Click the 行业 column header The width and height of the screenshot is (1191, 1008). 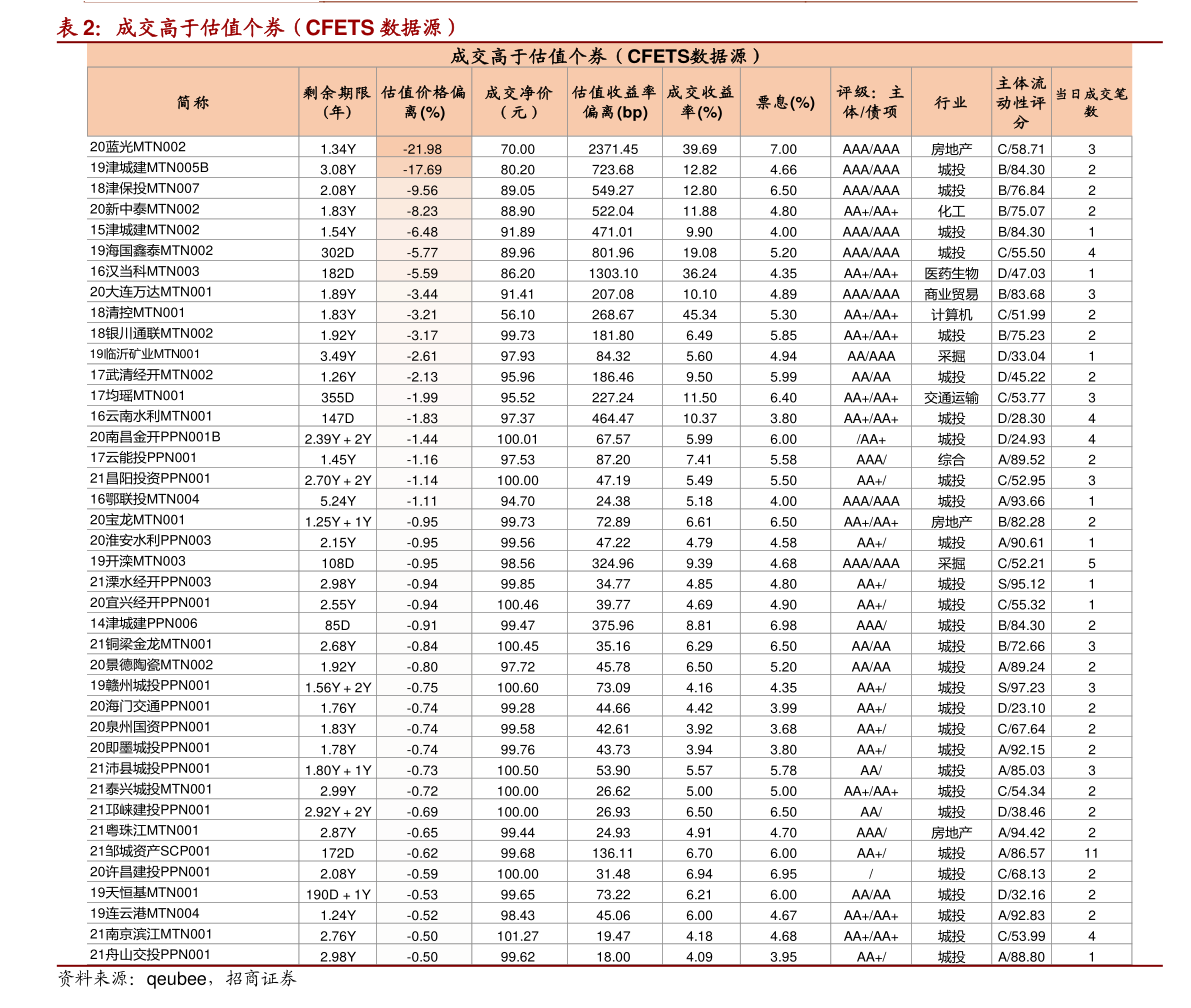pyautogui.click(x=951, y=103)
